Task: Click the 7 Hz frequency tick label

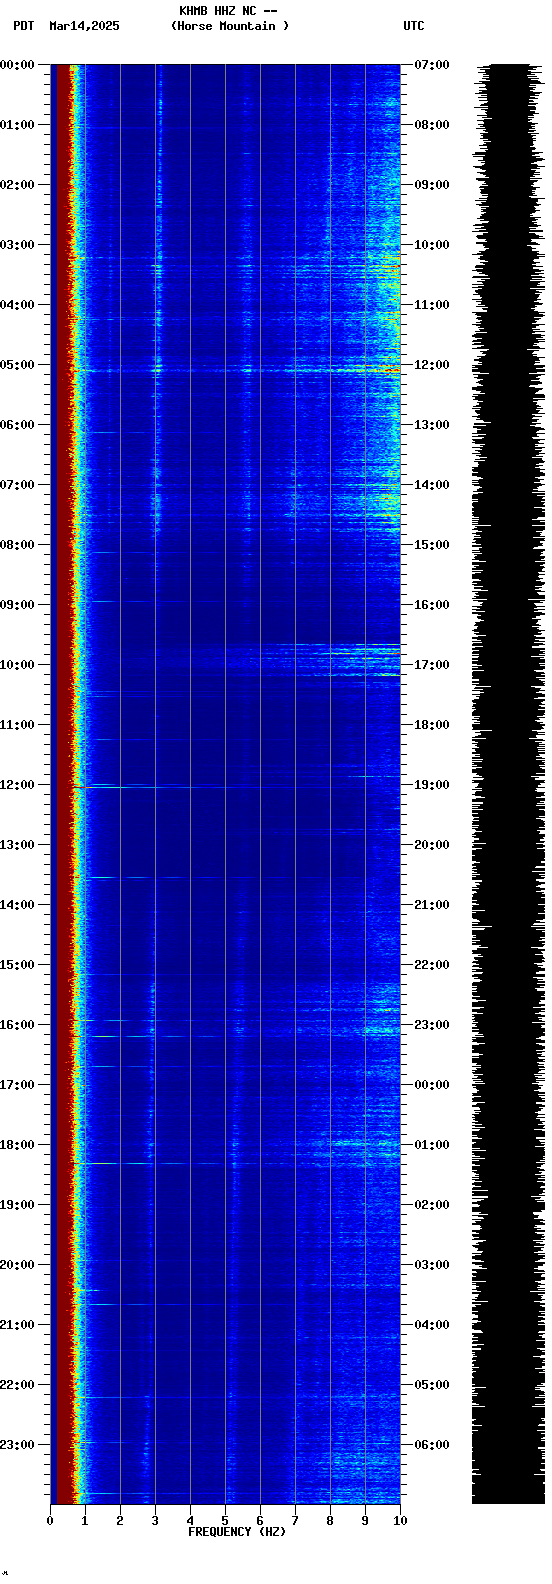Action: (295, 1521)
